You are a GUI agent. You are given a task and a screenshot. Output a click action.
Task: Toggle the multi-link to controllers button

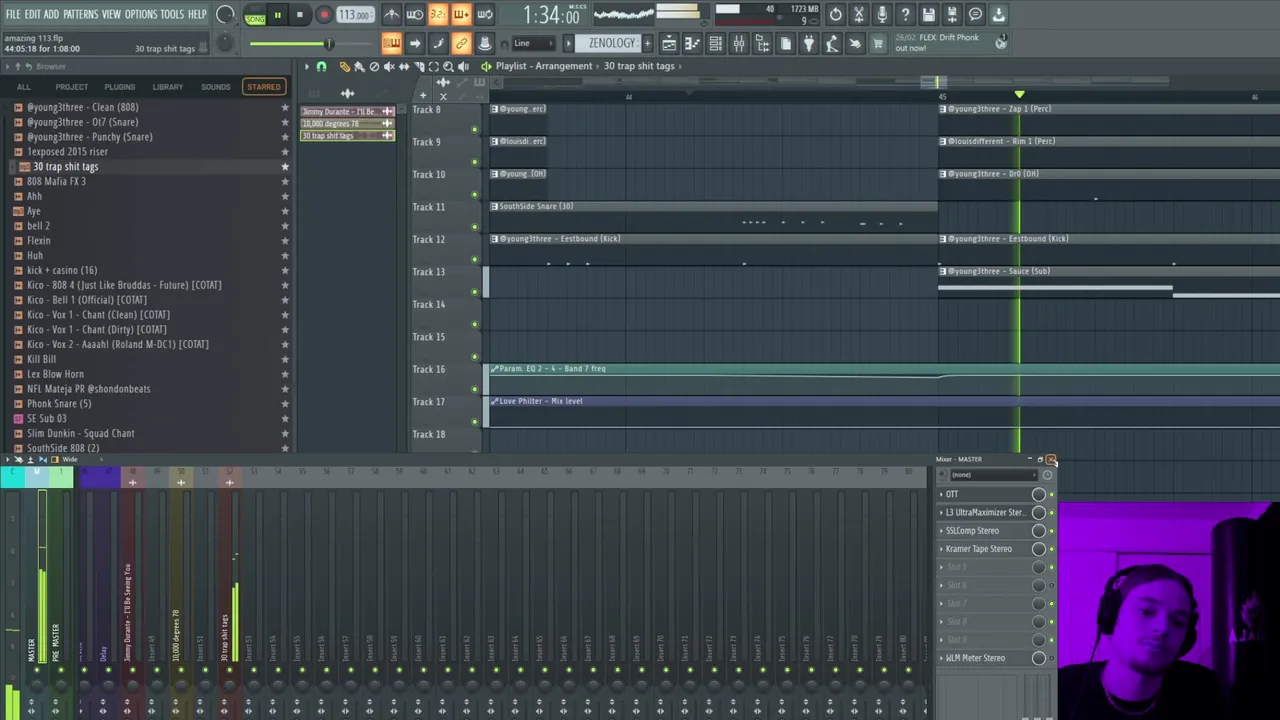click(461, 43)
